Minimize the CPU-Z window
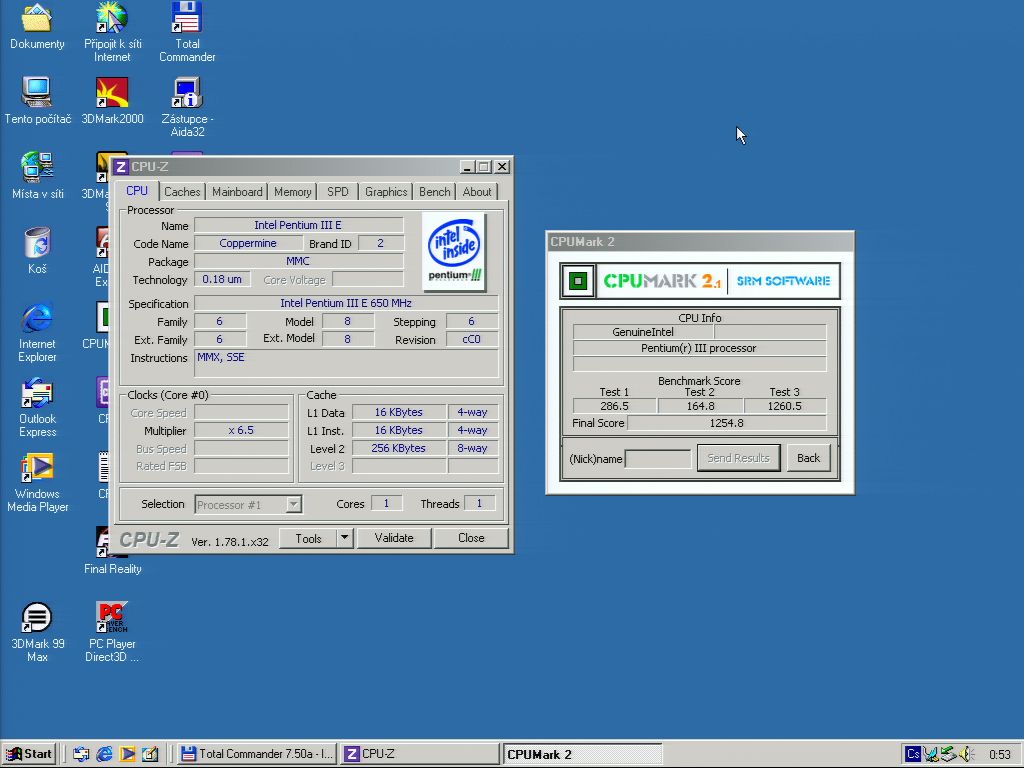The width and height of the screenshot is (1024, 768). (x=467, y=167)
